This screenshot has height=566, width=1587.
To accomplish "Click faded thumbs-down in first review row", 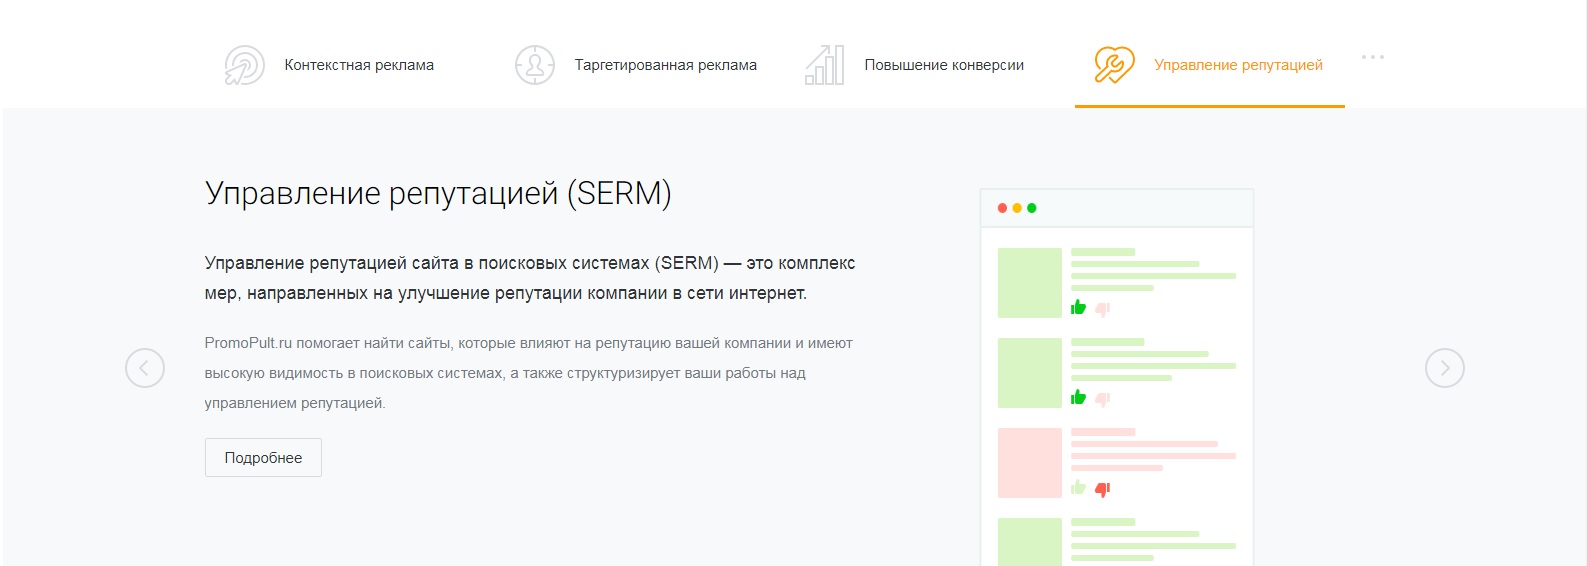I will [1102, 309].
